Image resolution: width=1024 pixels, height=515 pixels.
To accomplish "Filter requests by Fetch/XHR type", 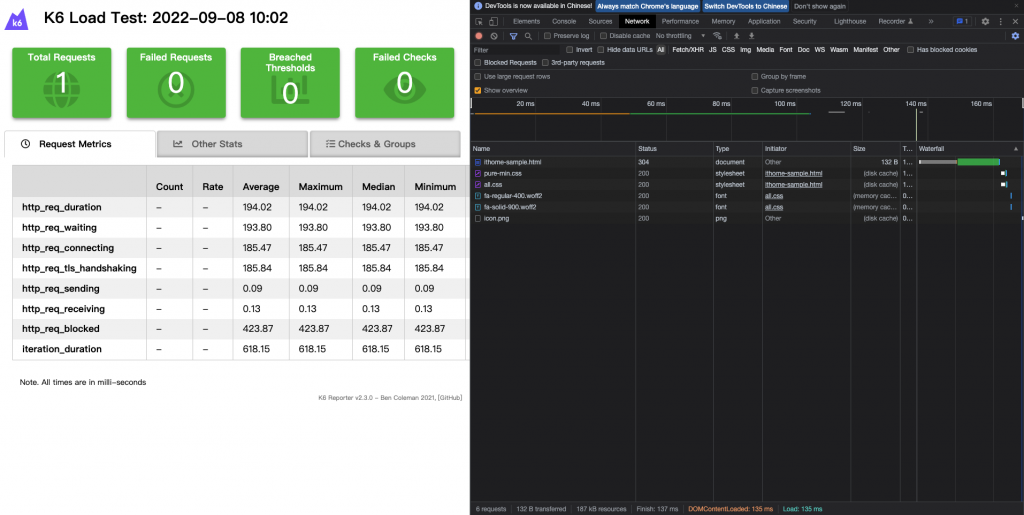I will [688, 50].
